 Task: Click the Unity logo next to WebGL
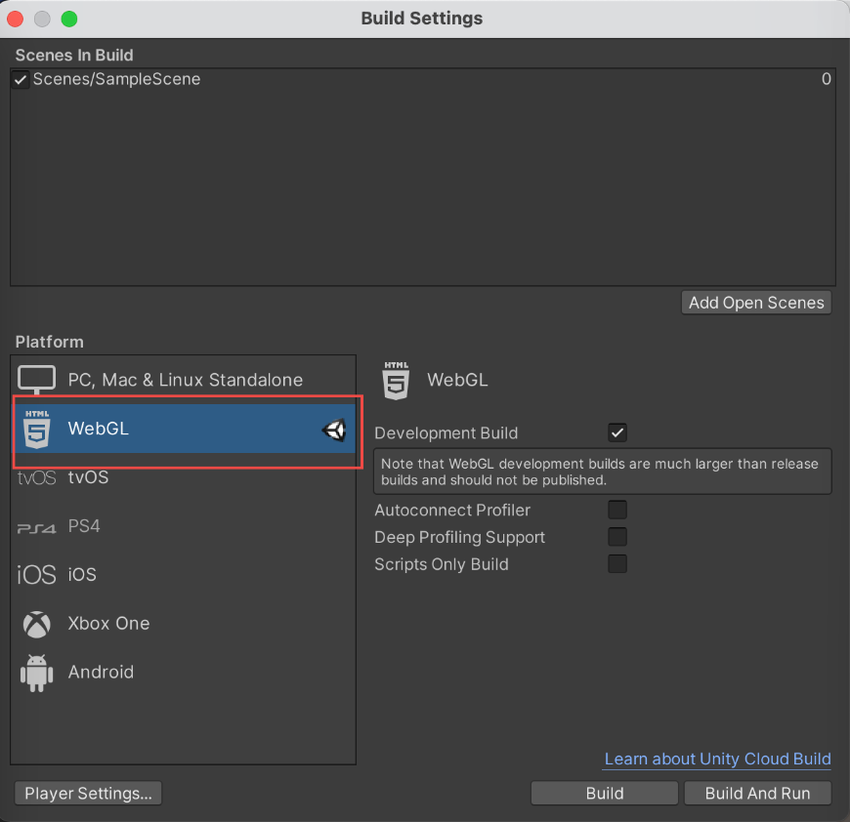click(334, 429)
